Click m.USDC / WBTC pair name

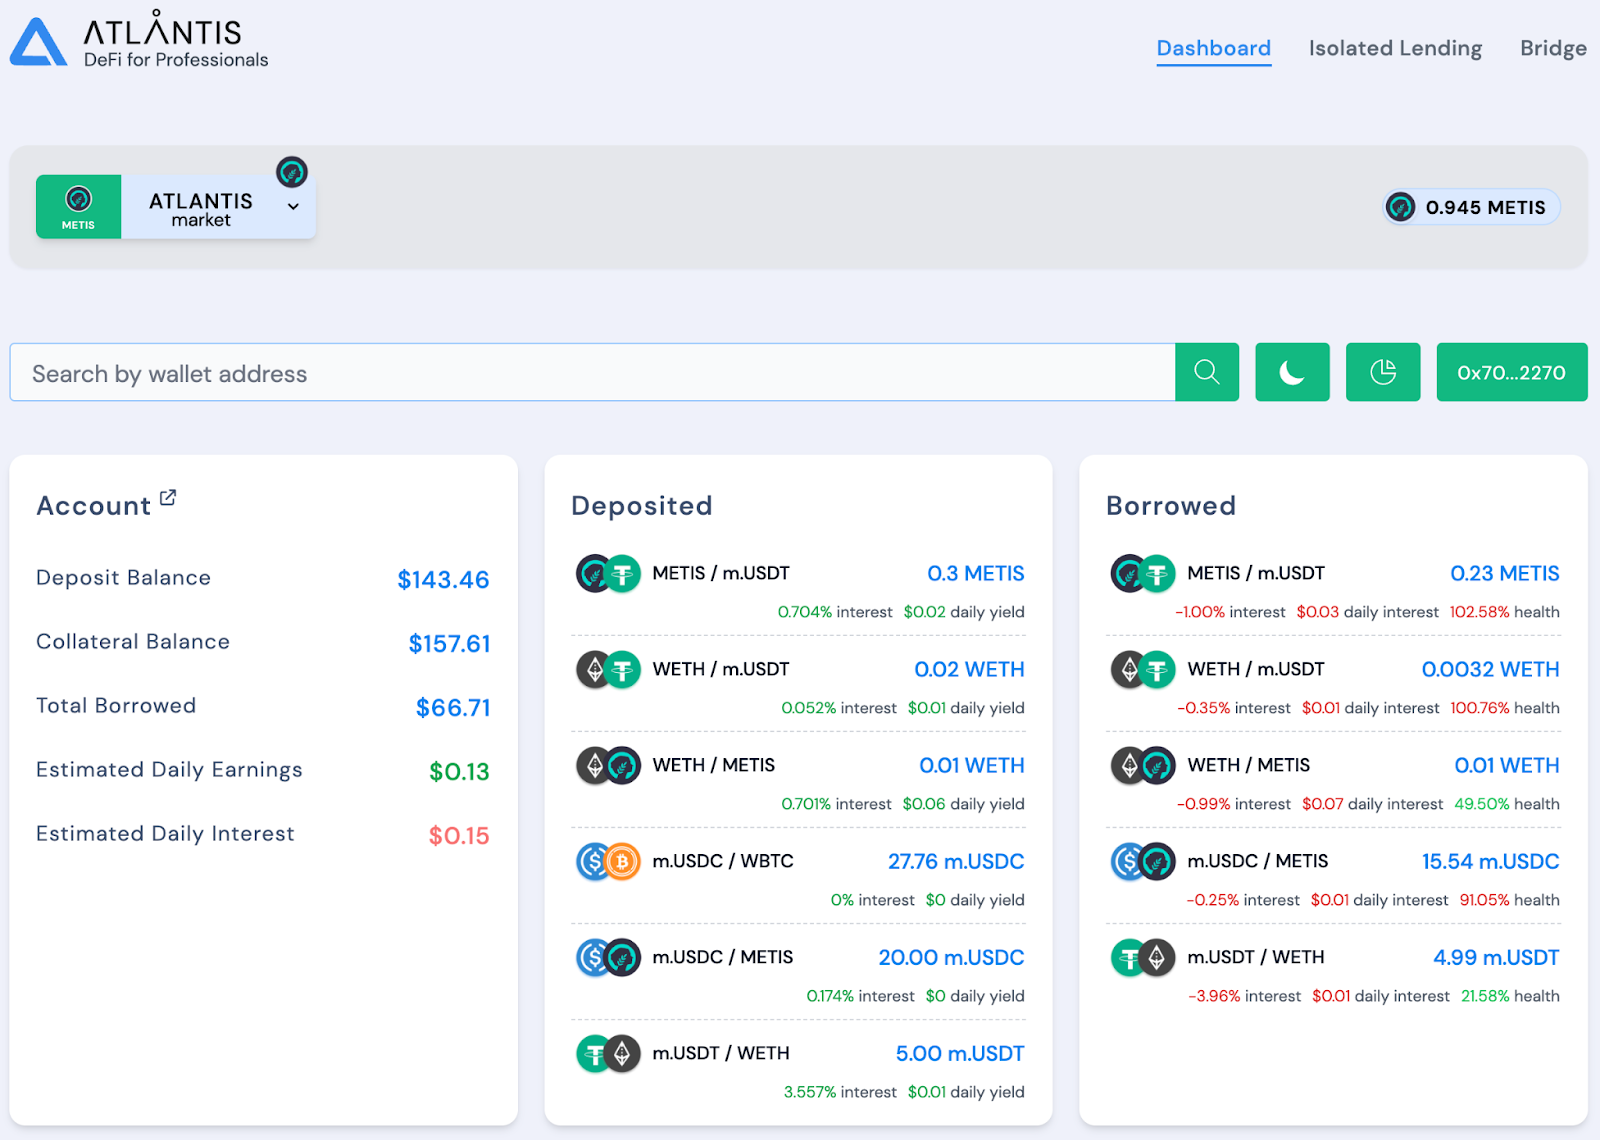(x=723, y=861)
